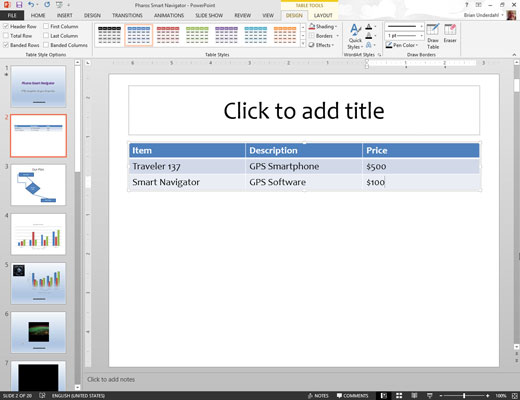Expand the Table Styles gallery More arrow
The height and width of the screenshot is (400, 520).
pyautogui.click(x=303, y=44)
